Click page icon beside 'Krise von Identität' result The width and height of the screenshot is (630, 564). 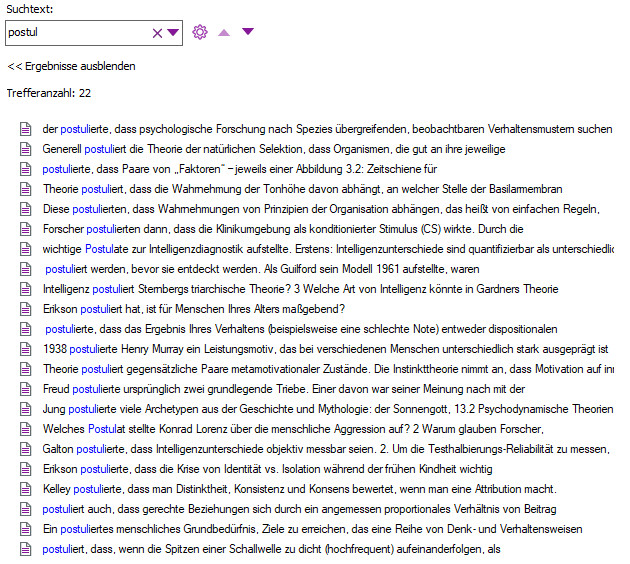(x=26, y=469)
